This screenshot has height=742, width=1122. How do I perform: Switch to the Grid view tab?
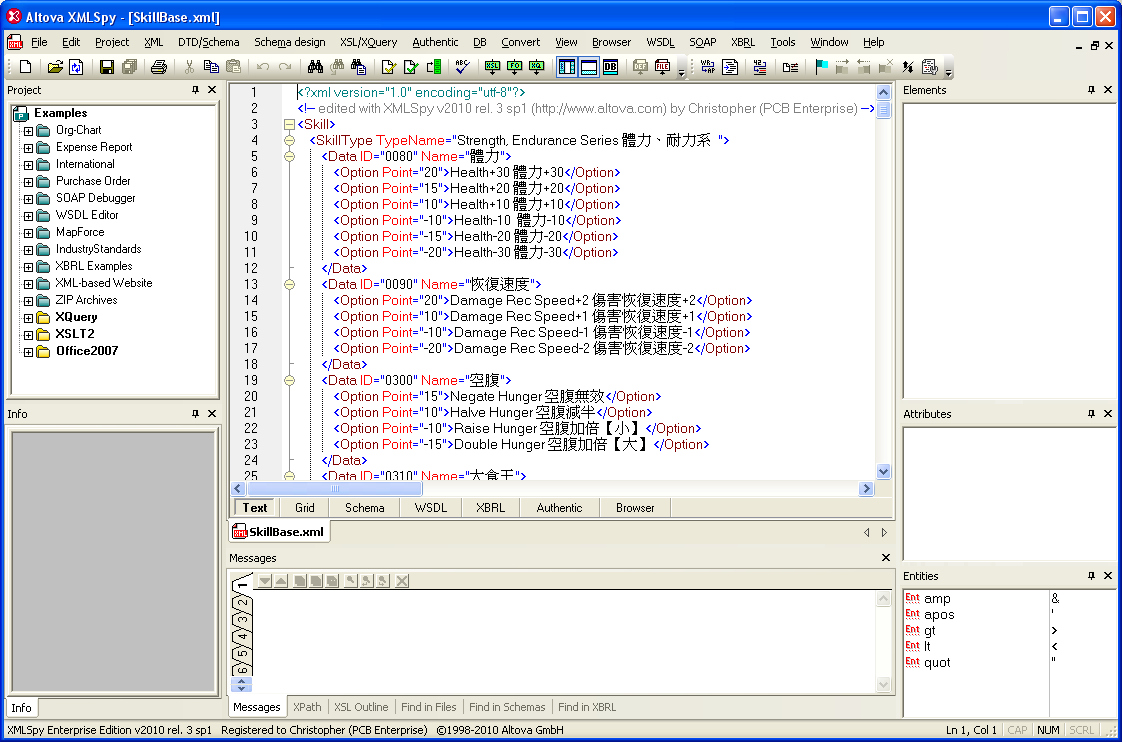point(304,508)
